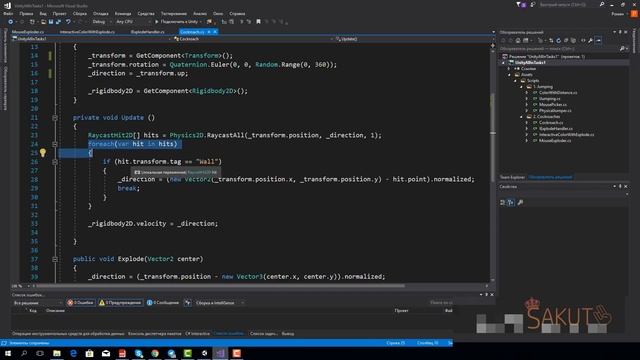The height and width of the screenshot is (360, 640).
Task: Click the Refresh icon in Solution Explorer toolbar
Action: 558,40
